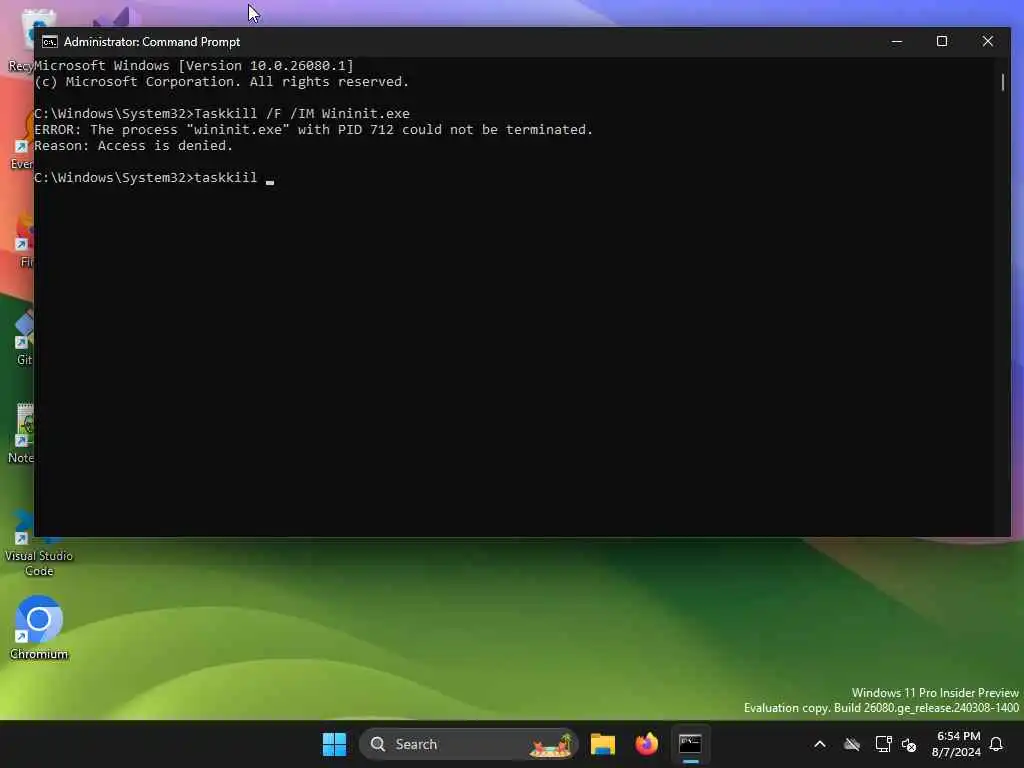Open the notifications bell

click(x=996, y=744)
